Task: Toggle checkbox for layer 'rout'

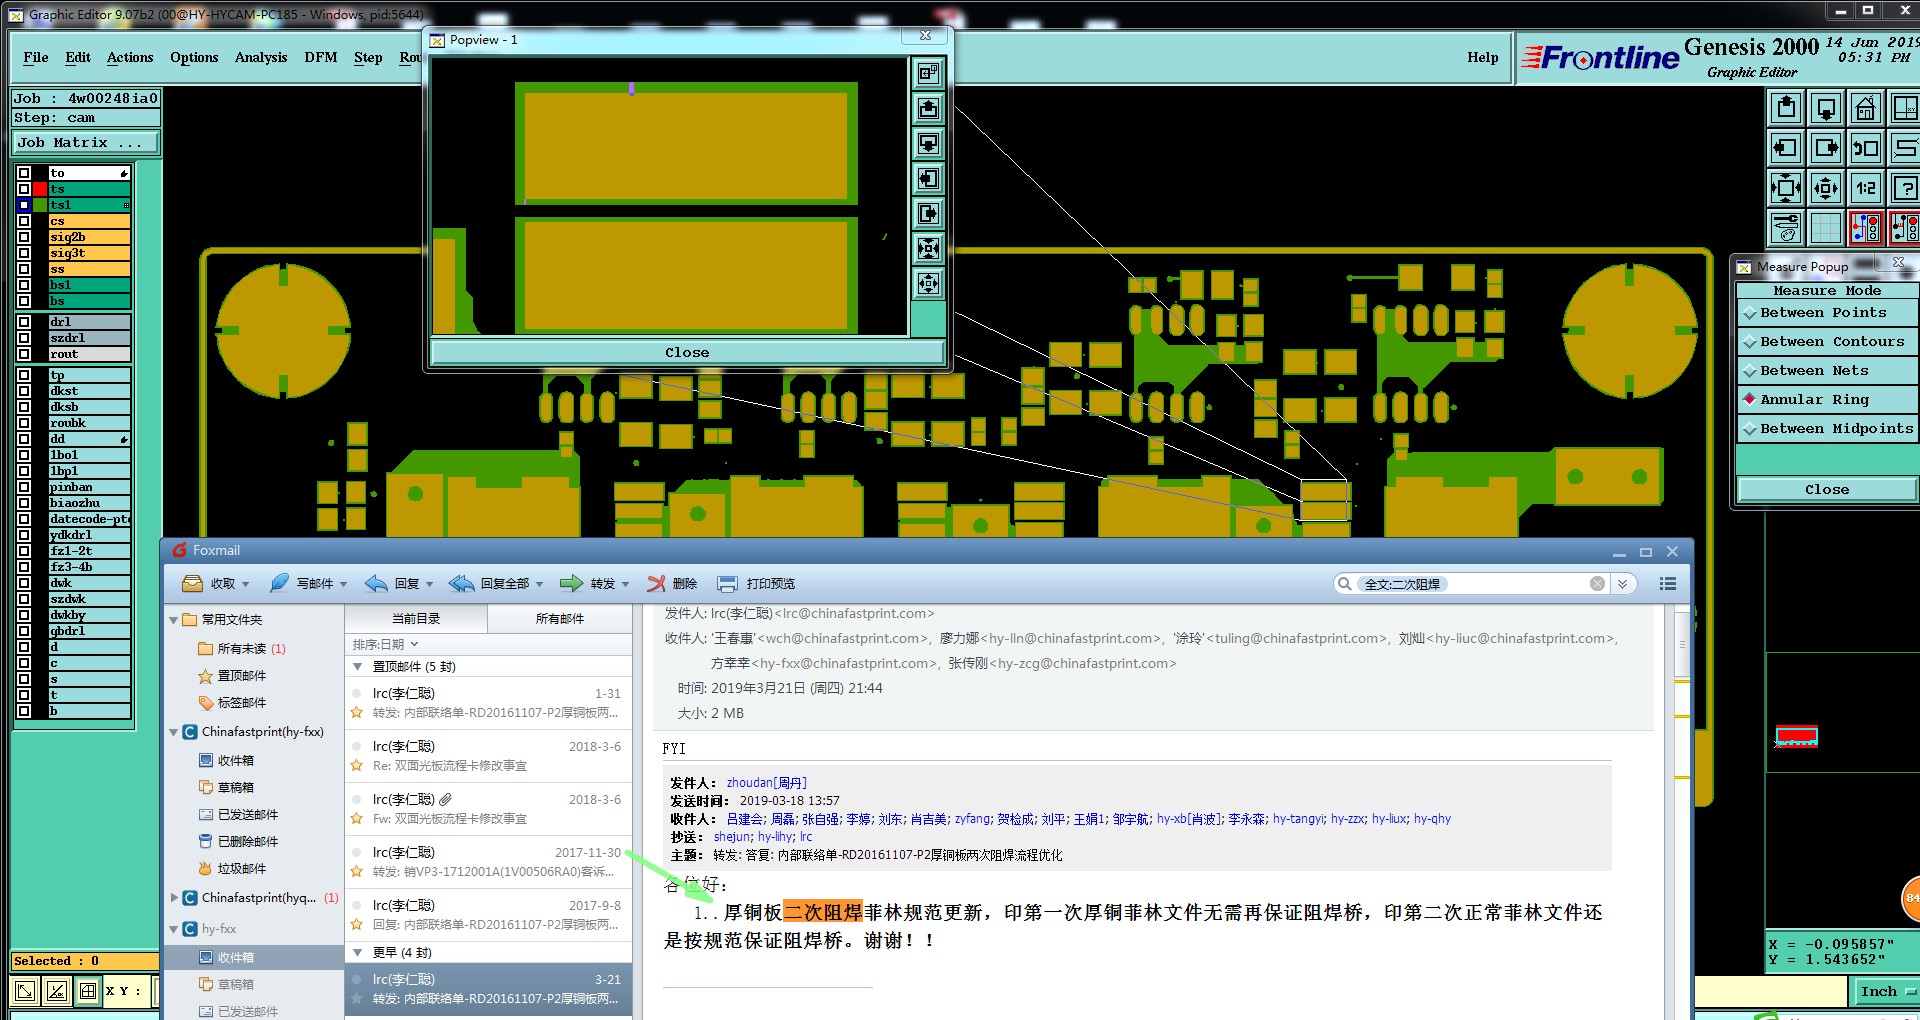Action: 24,354
